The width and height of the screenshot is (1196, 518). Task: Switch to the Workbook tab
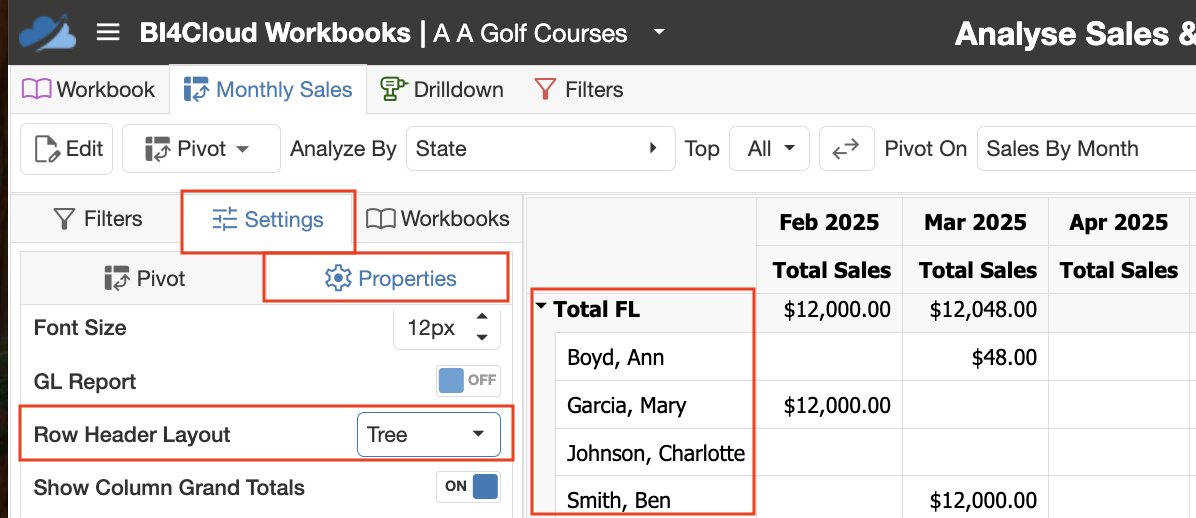click(x=88, y=89)
